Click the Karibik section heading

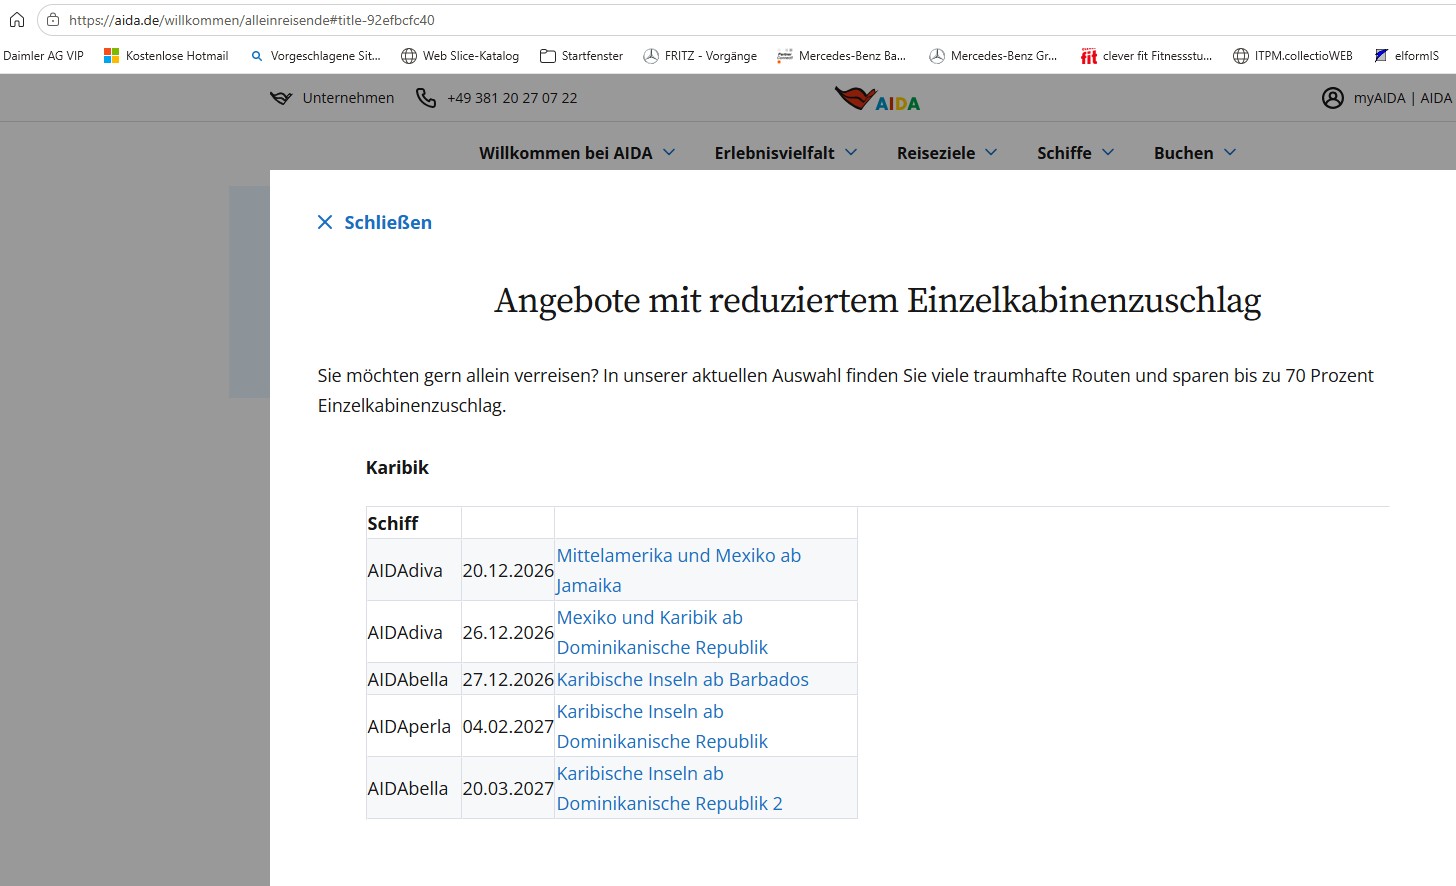[x=397, y=467]
